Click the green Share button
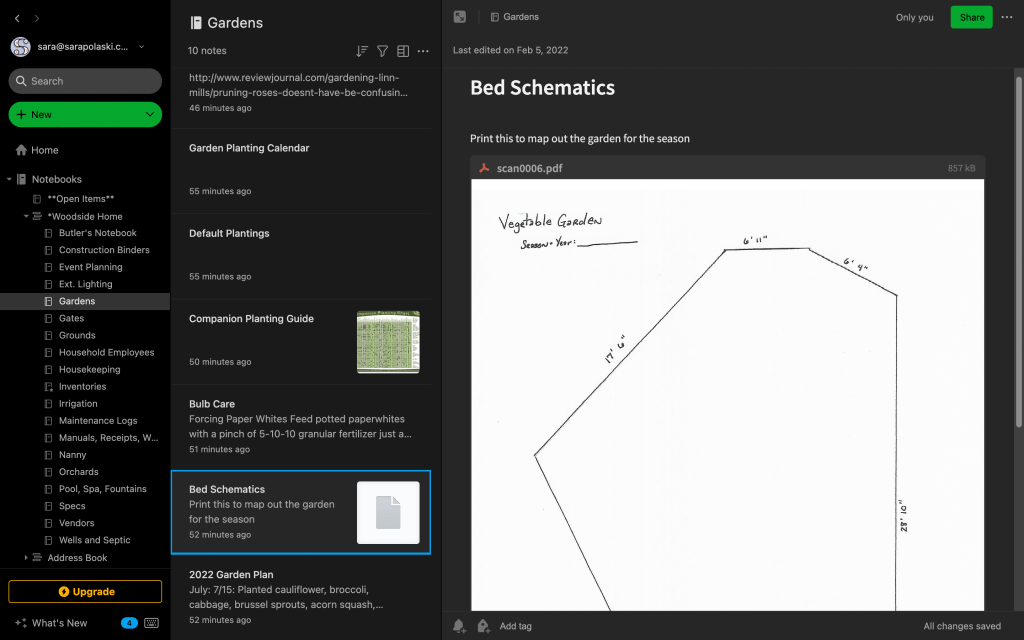Image resolution: width=1024 pixels, height=640 pixels. click(x=971, y=17)
